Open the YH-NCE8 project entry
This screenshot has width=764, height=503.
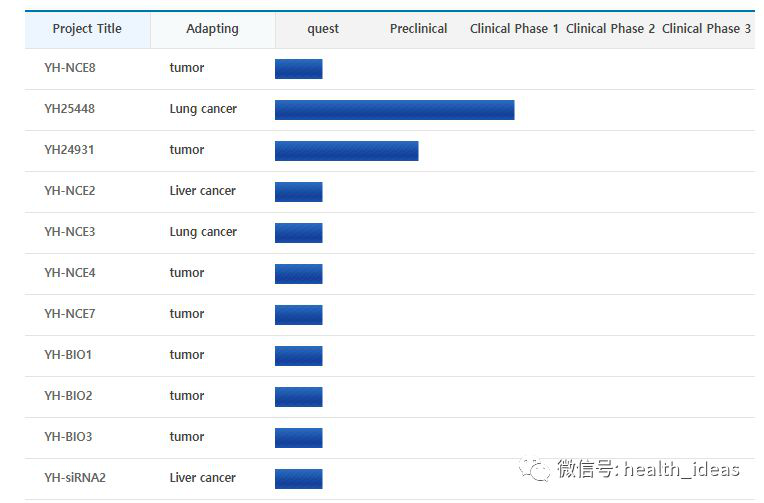pyautogui.click(x=70, y=68)
